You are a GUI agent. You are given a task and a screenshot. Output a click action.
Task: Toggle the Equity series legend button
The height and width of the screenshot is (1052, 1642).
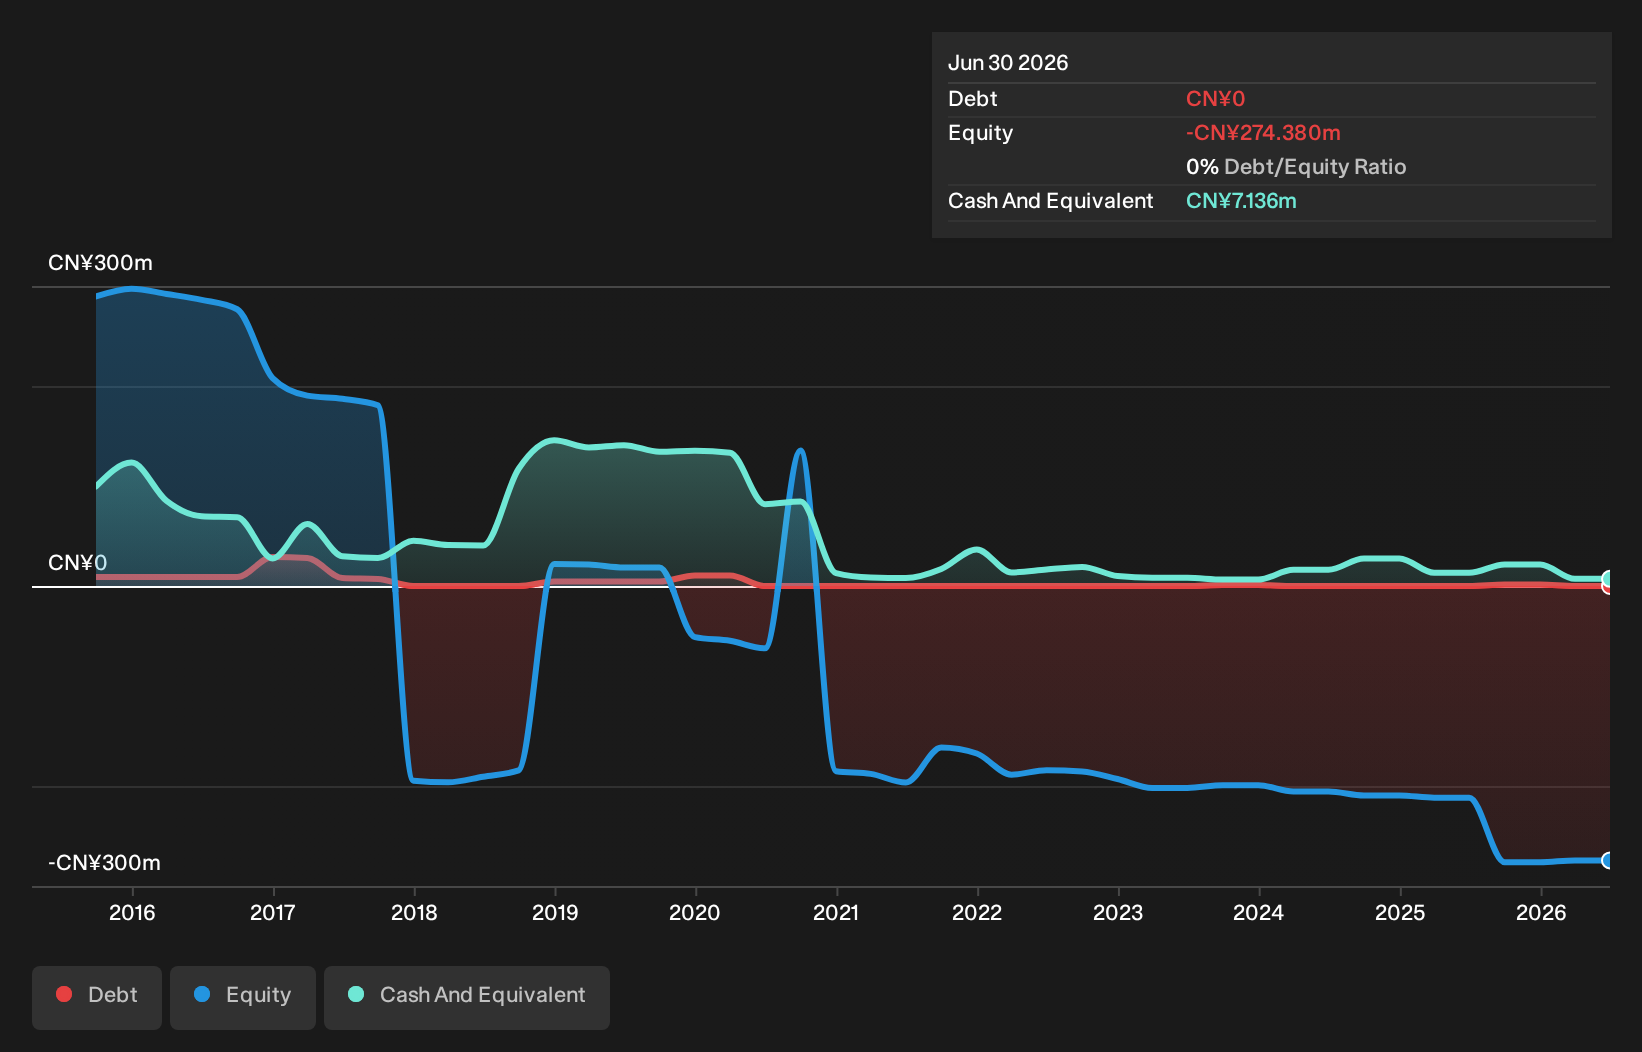(x=243, y=997)
